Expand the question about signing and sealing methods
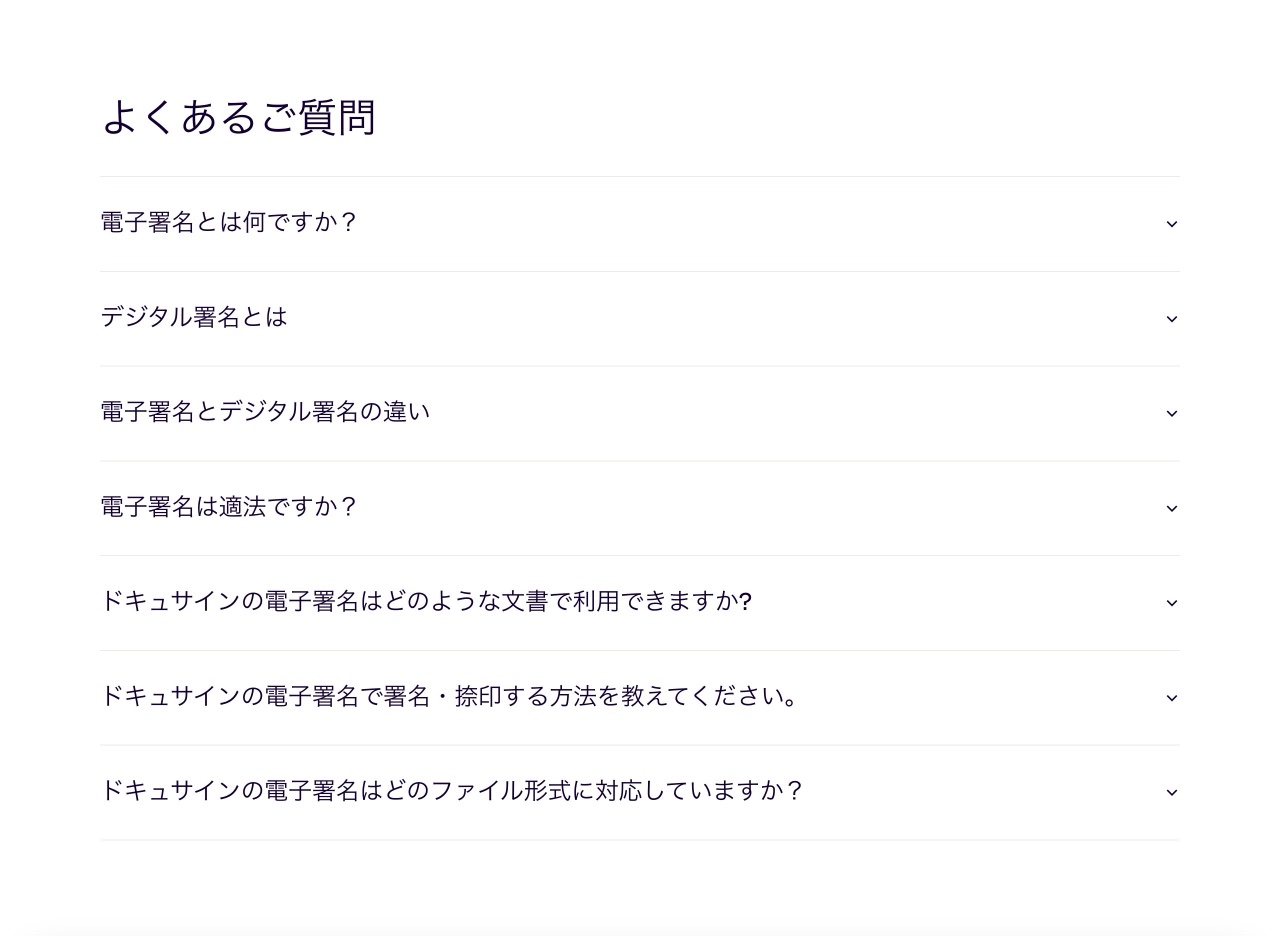 coord(450,696)
